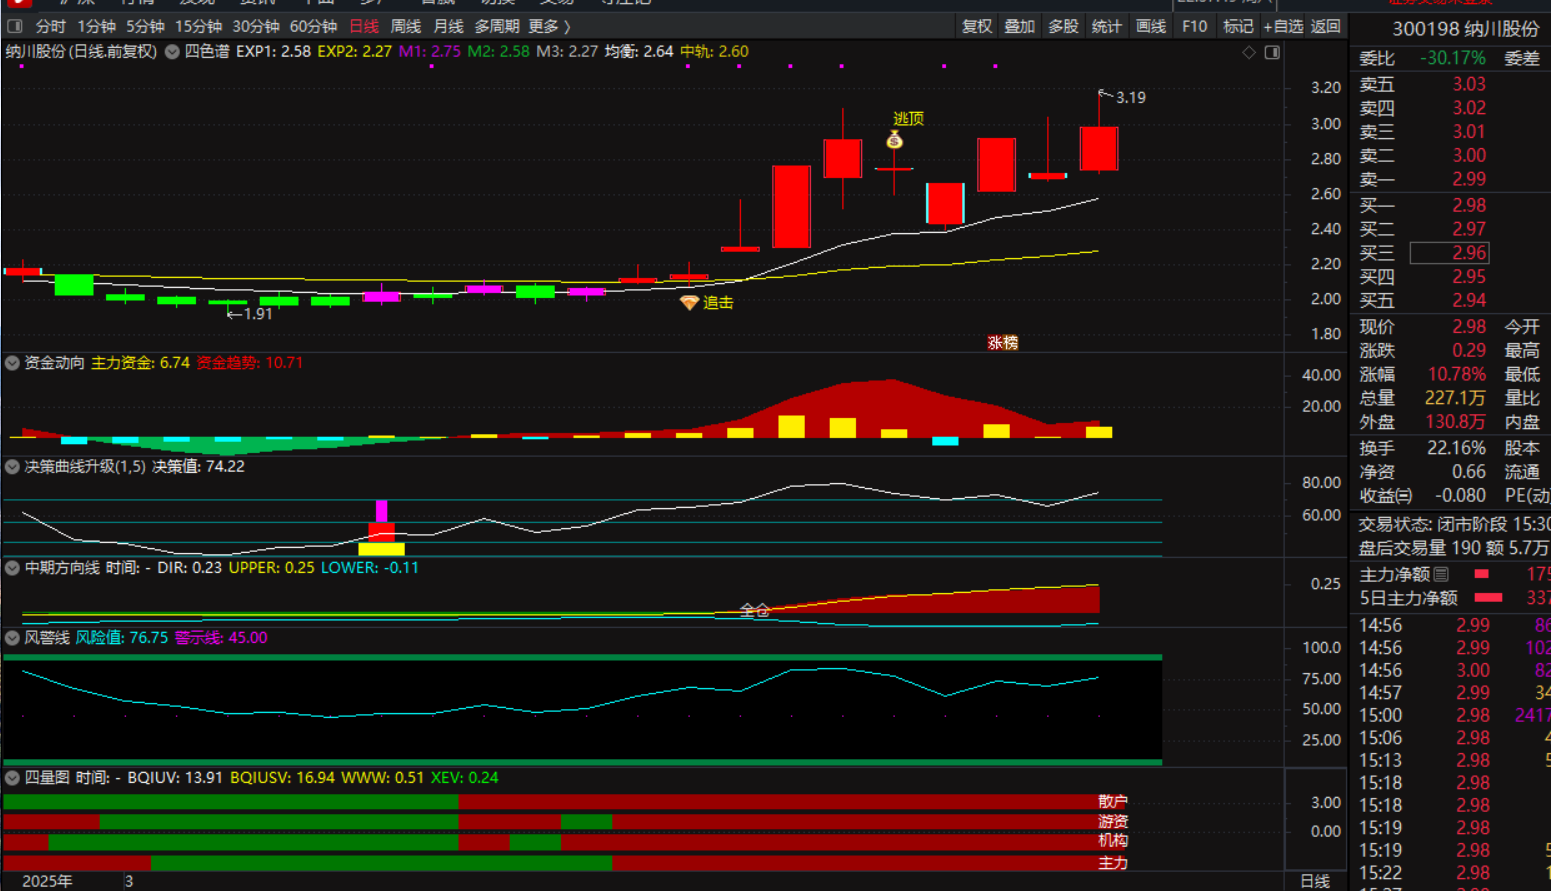Click the 追击 diamond signal icon
This screenshot has height=891, width=1551.
point(689,302)
